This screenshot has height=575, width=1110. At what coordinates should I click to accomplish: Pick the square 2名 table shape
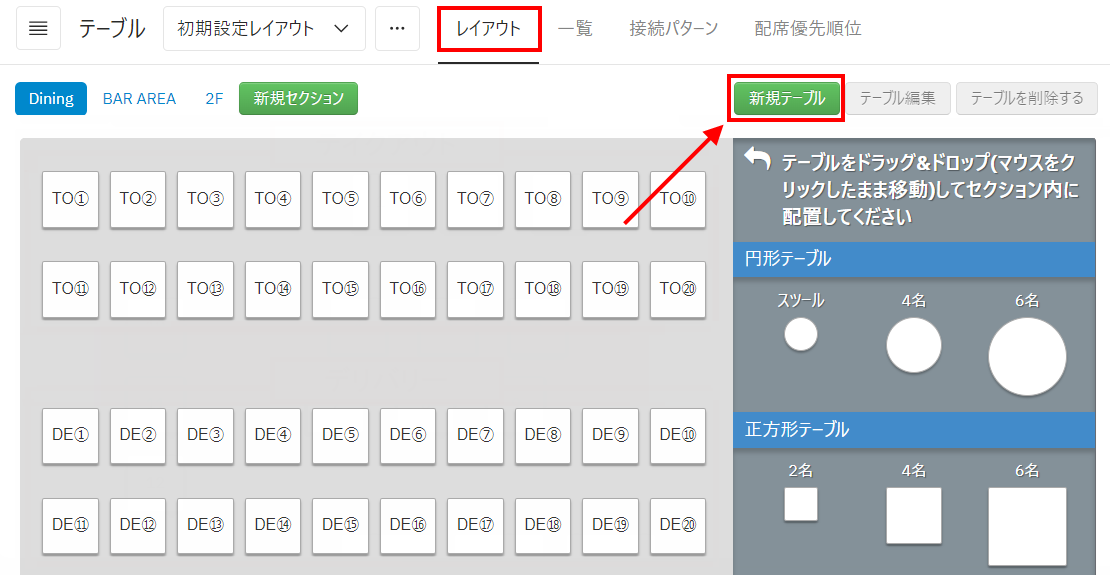pyautogui.click(x=801, y=504)
